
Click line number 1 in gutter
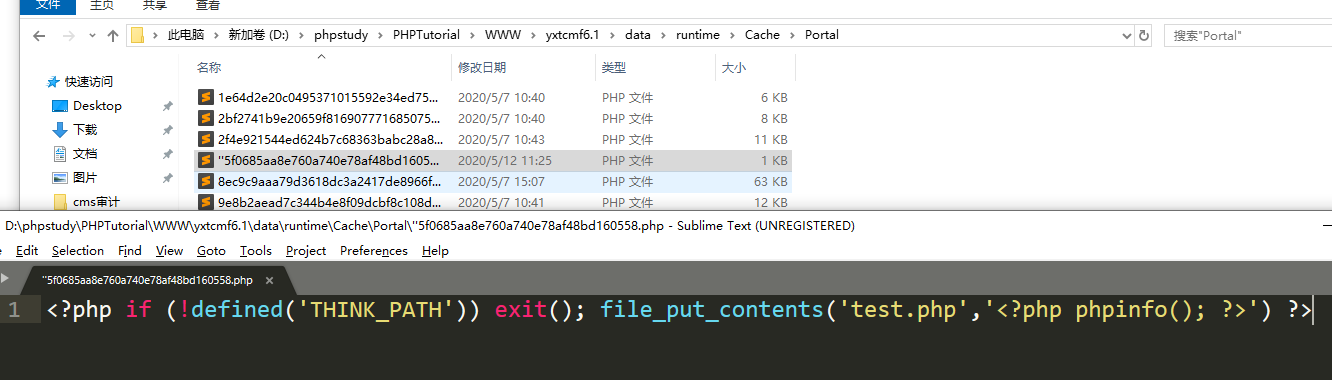(x=13, y=310)
